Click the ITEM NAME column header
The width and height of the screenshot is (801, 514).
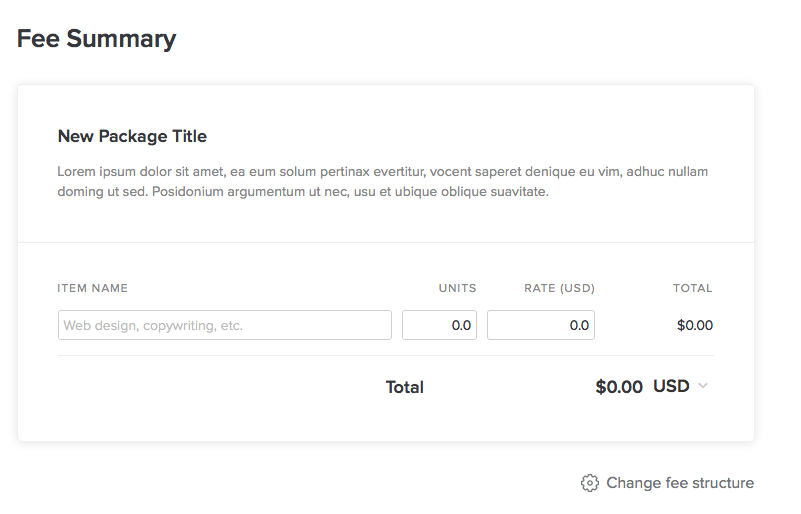[x=93, y=288]
